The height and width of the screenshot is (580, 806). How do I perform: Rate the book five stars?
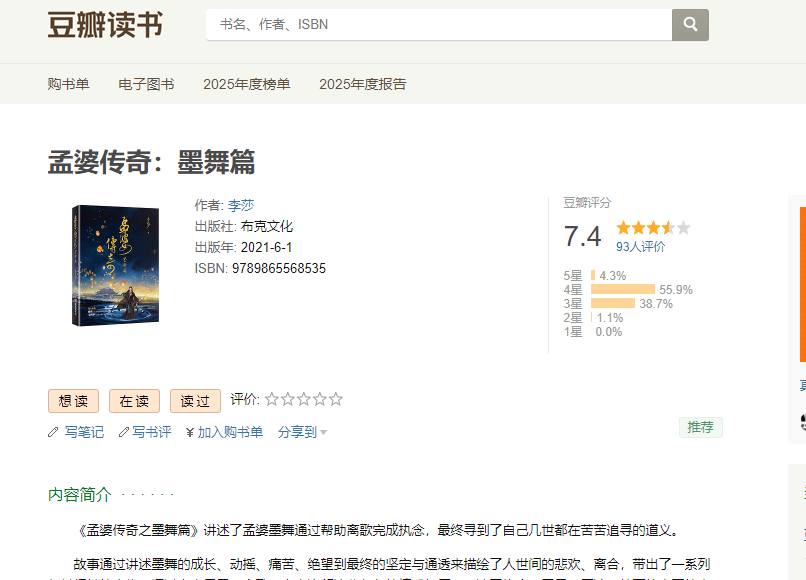point(336,400)
